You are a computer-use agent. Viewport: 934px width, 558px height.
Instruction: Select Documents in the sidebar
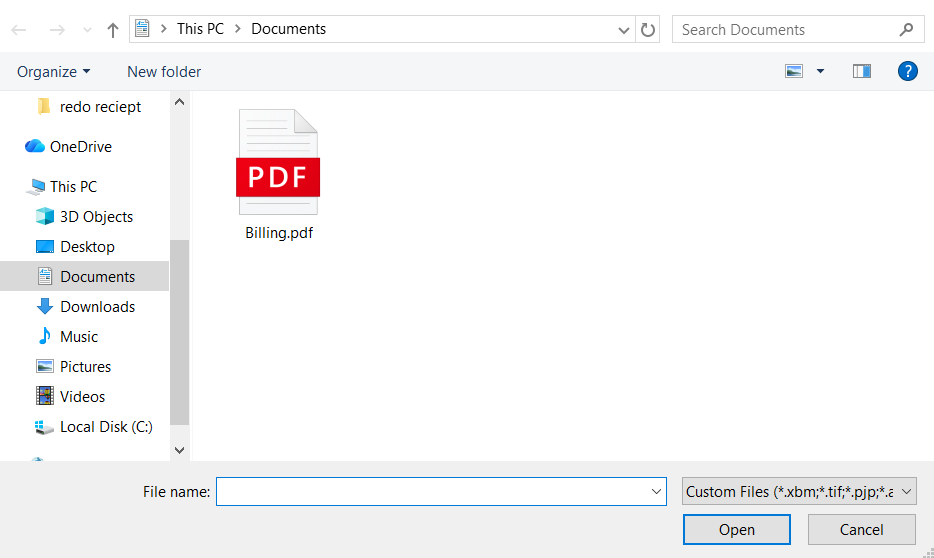click(85, 276)
